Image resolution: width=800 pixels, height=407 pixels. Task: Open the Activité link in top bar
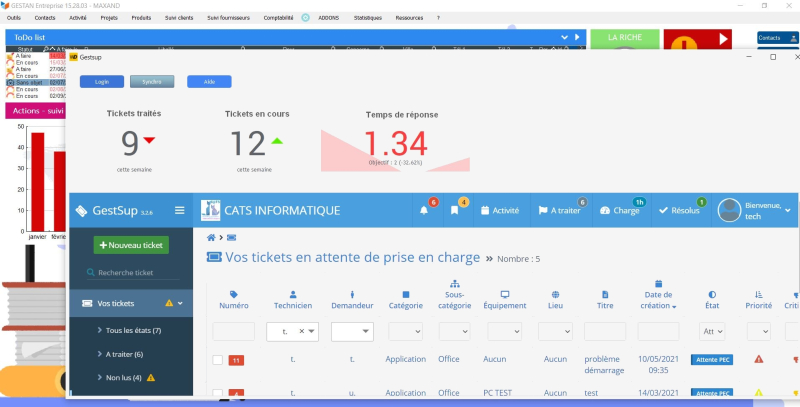(x=500, y=211)
